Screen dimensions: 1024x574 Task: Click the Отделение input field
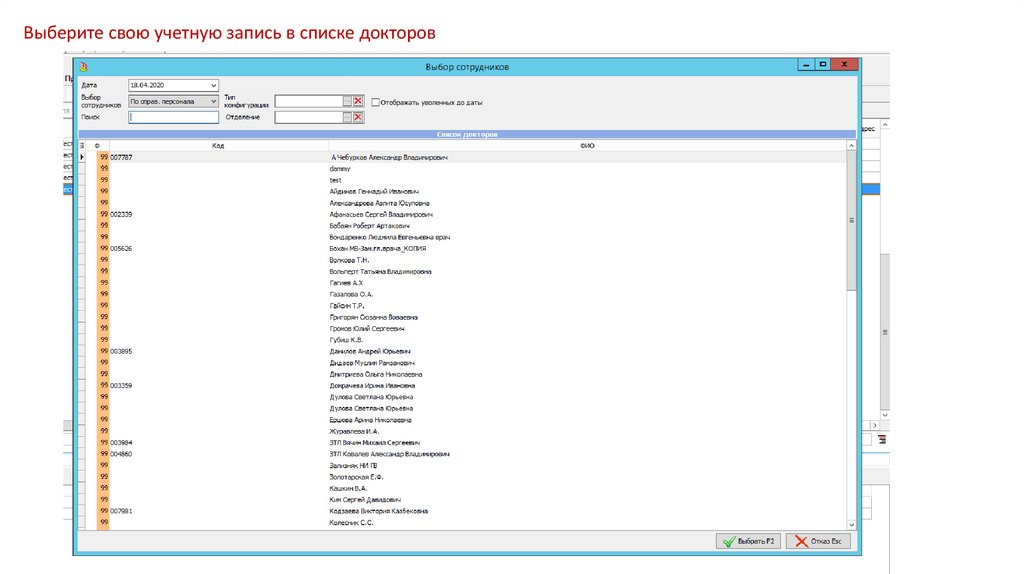pyautogui.click(x=309, y=118)
